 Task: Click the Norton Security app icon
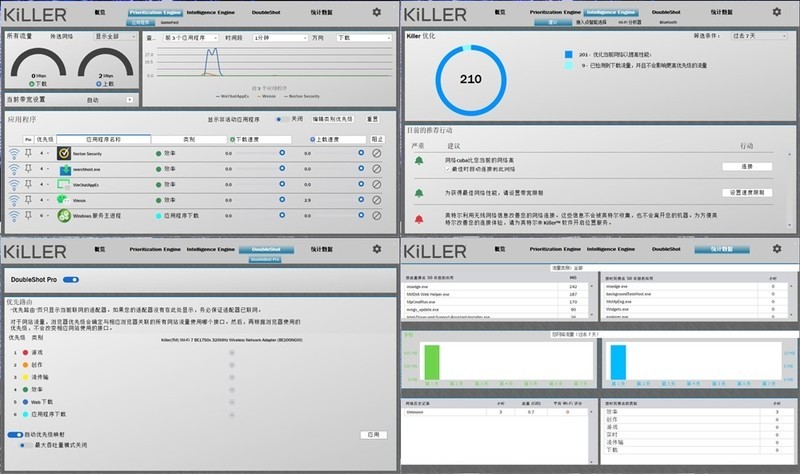(64, 153)
